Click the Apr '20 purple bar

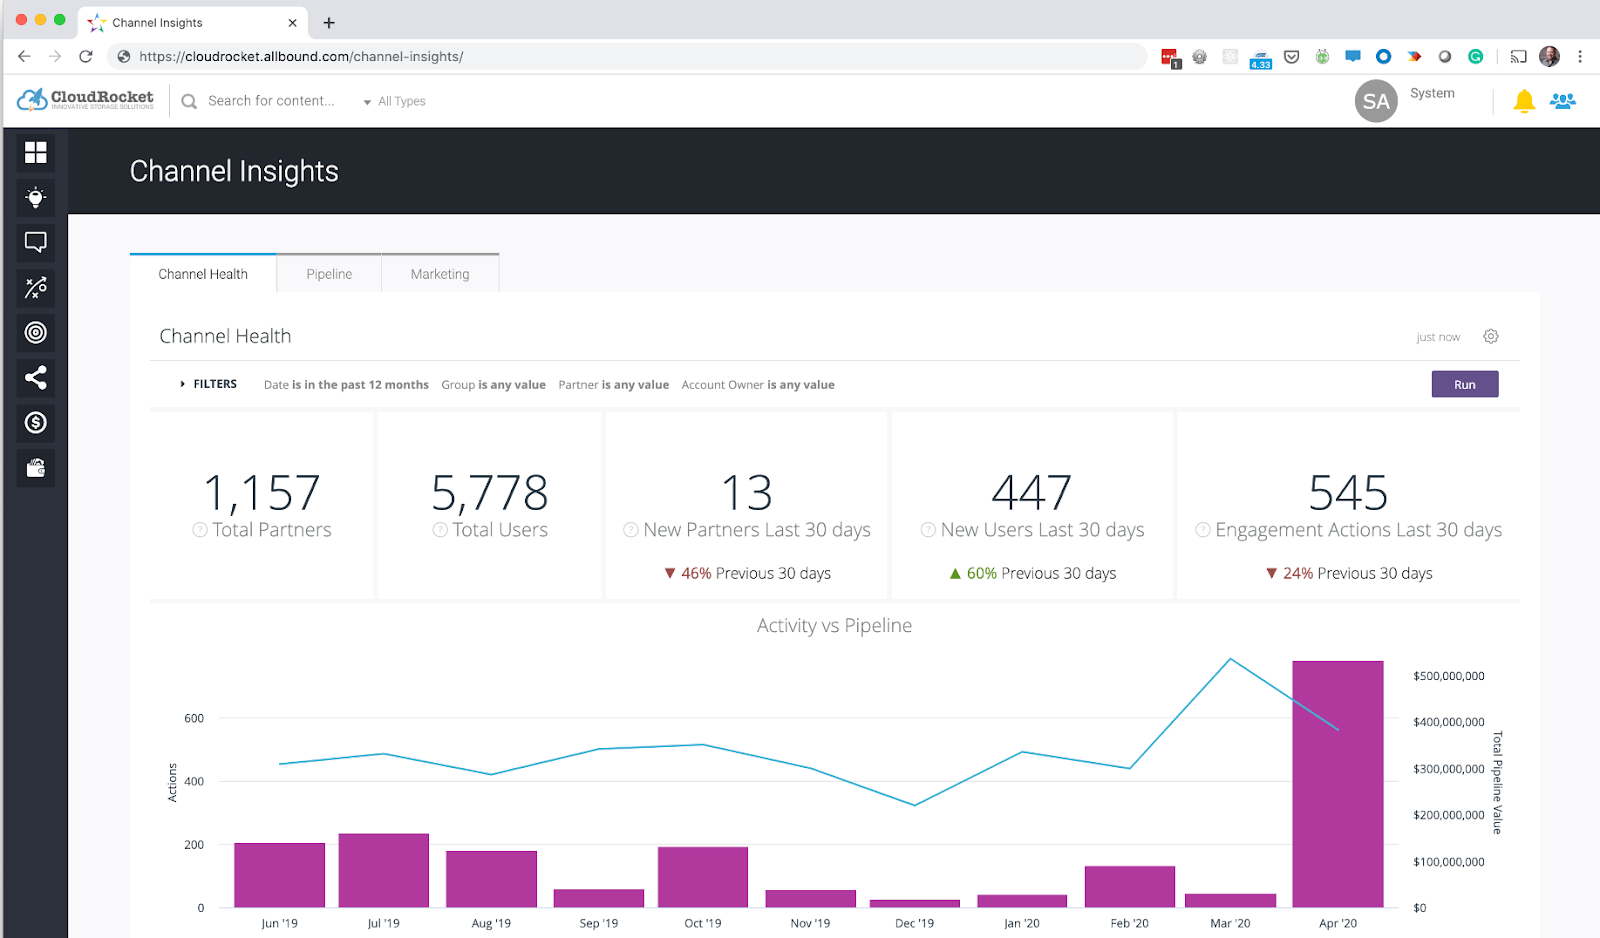[x=1337, y=784]
